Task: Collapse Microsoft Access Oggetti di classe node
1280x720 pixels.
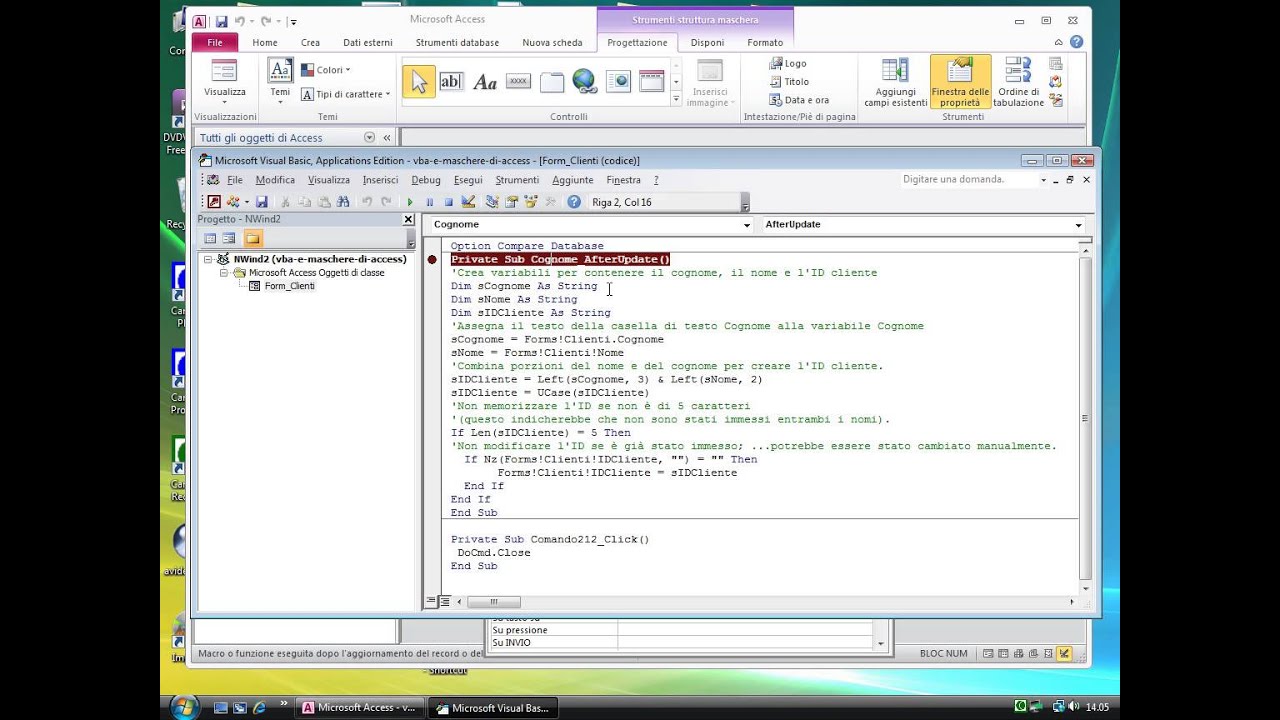Action: [x=224, y=272]
